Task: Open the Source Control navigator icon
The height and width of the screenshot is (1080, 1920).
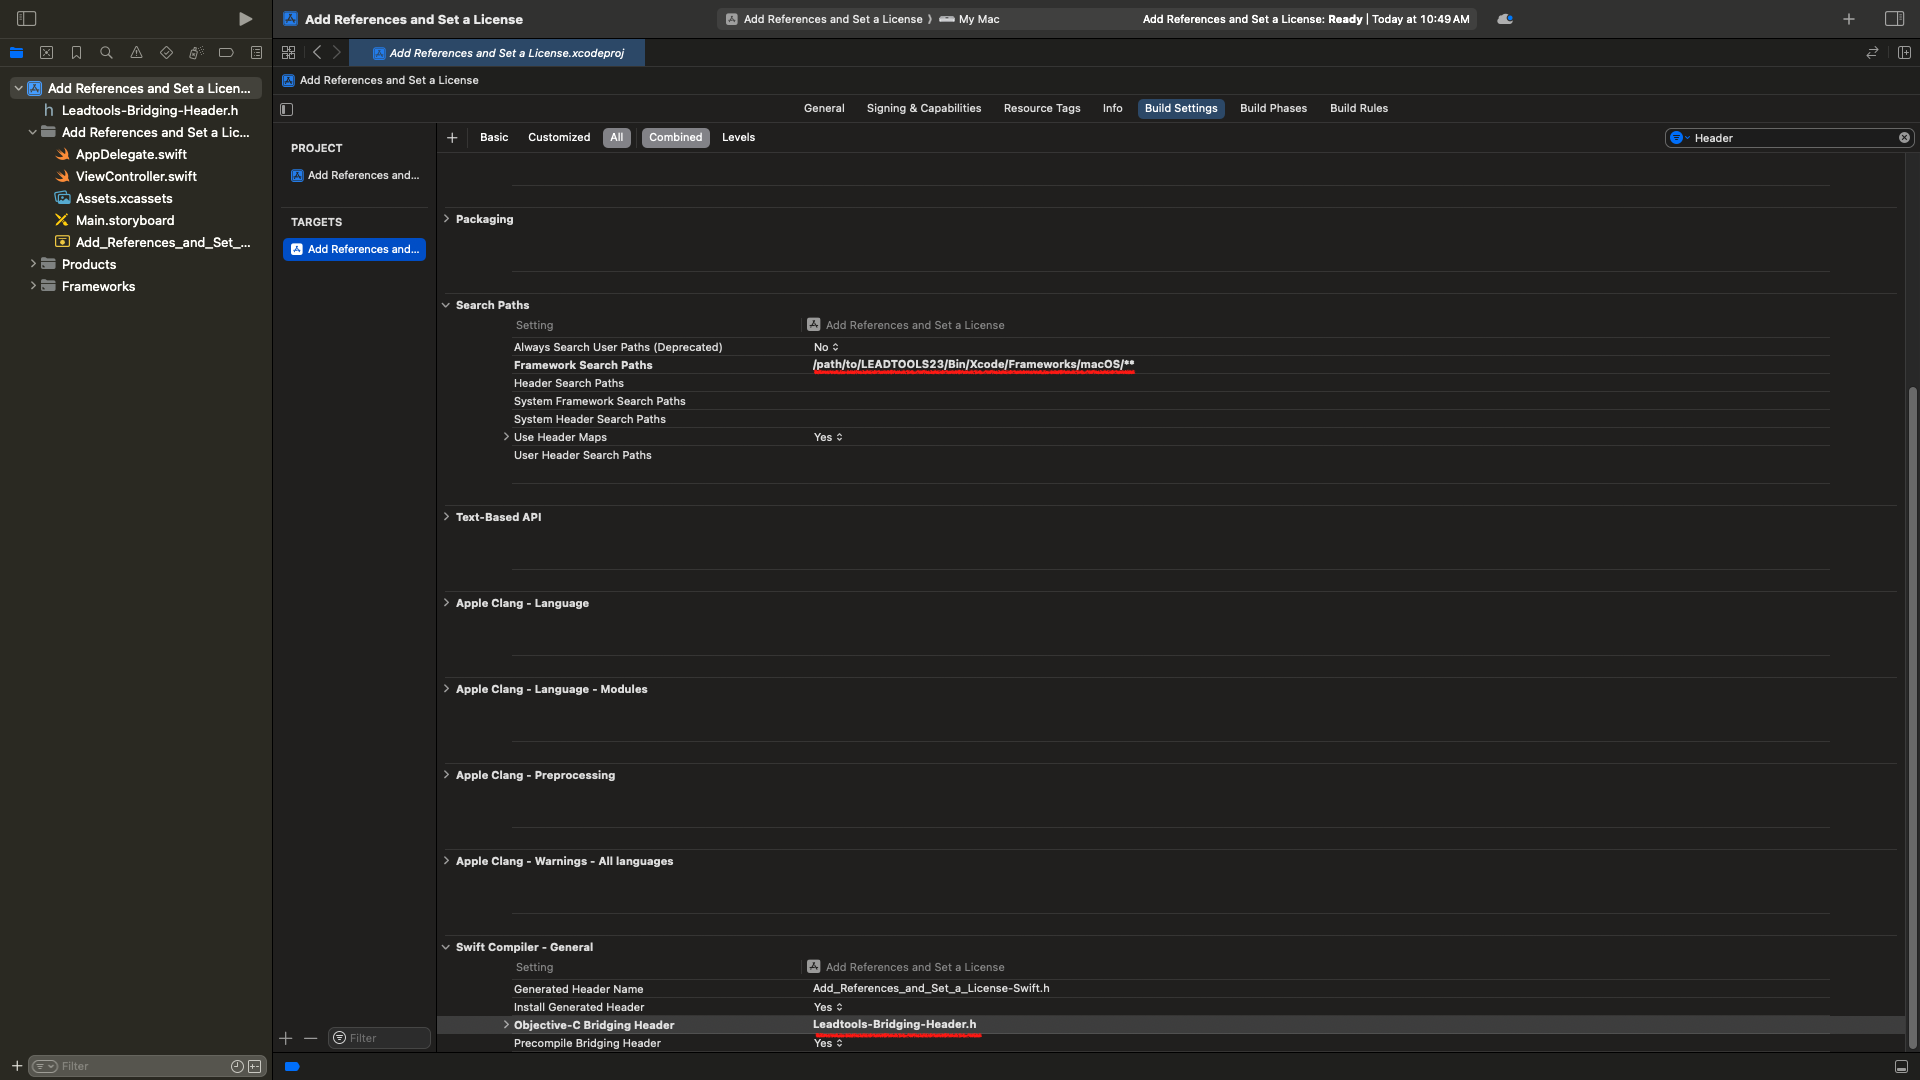Action: coord(46,53)
